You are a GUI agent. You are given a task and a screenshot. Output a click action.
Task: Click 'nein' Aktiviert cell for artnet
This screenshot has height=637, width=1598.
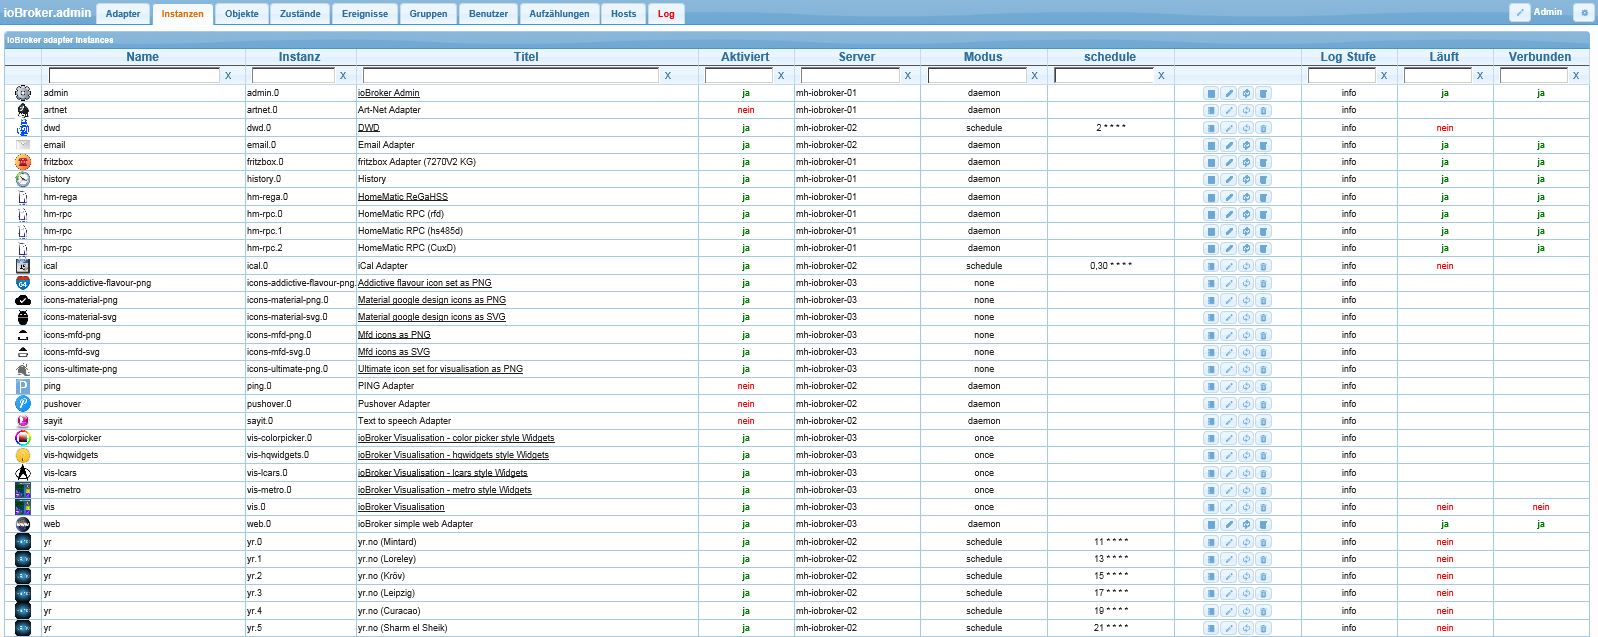tap(746, 110)
